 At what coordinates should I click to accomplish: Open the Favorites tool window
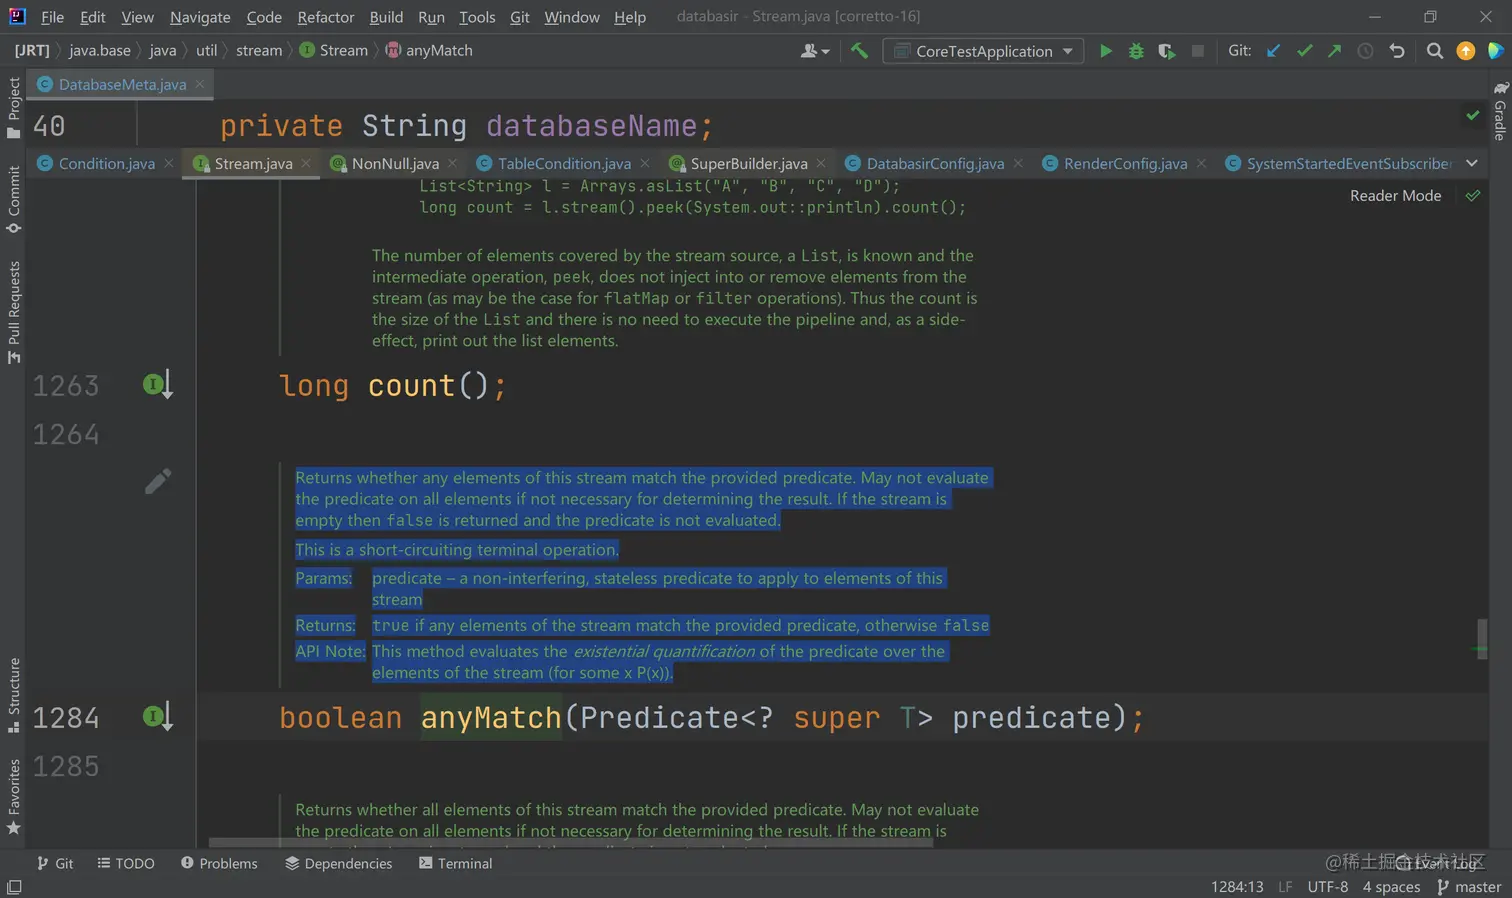[14, 797]
